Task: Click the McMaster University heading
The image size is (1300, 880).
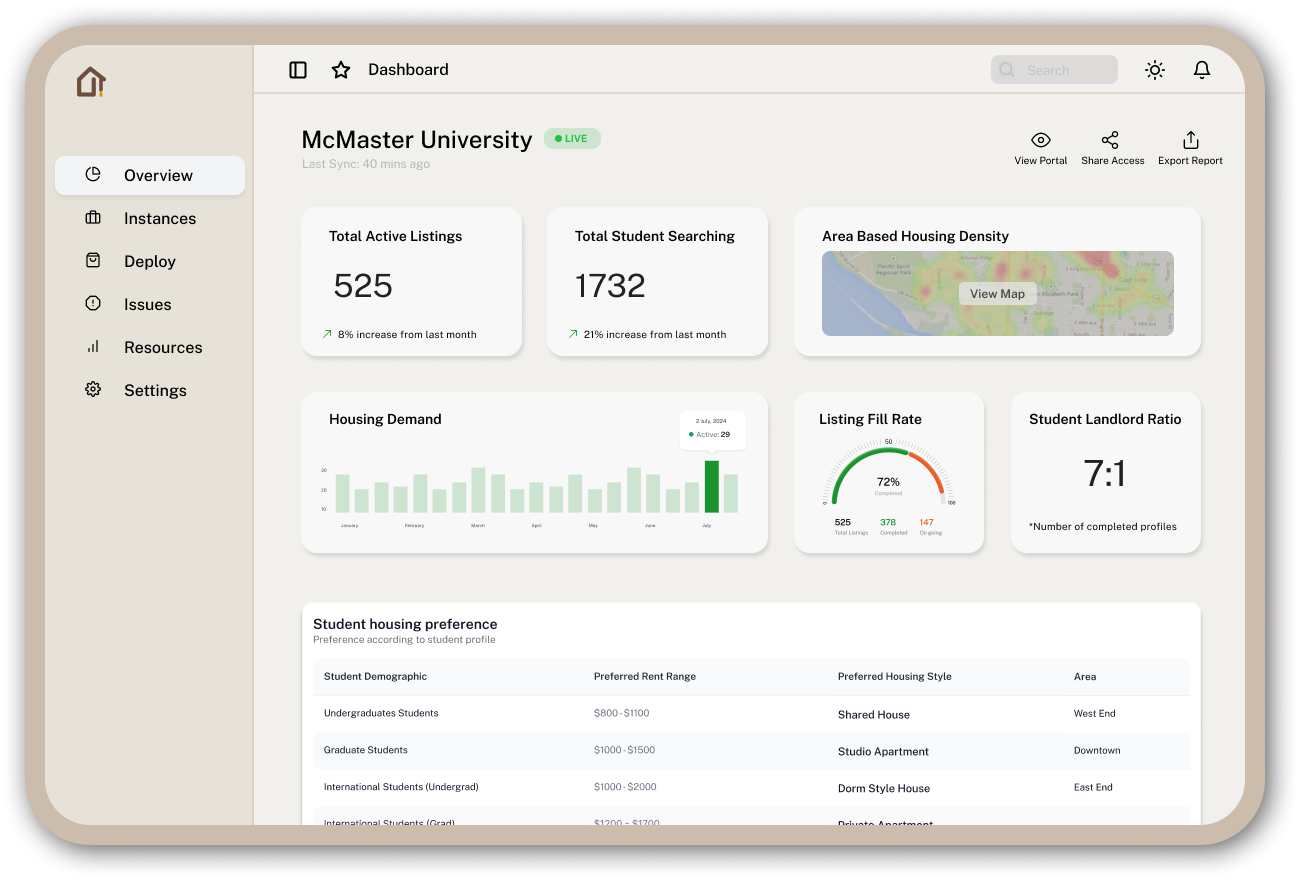Action: pos(417,140)
